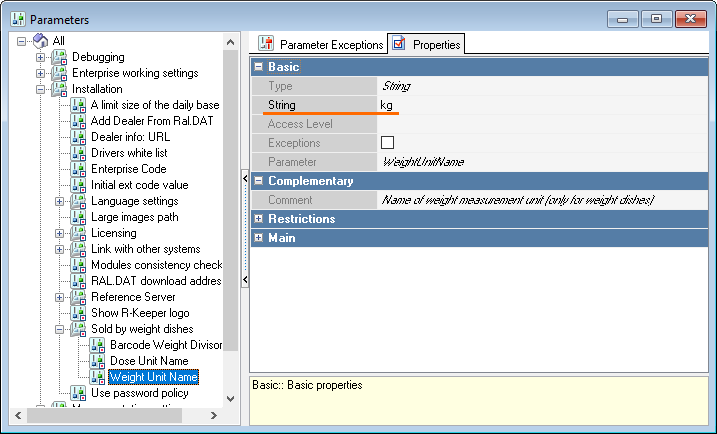The height and width of the screenshot is (434, 717).
Task: Select the Properties tab
Action: (x=427, y=45)
